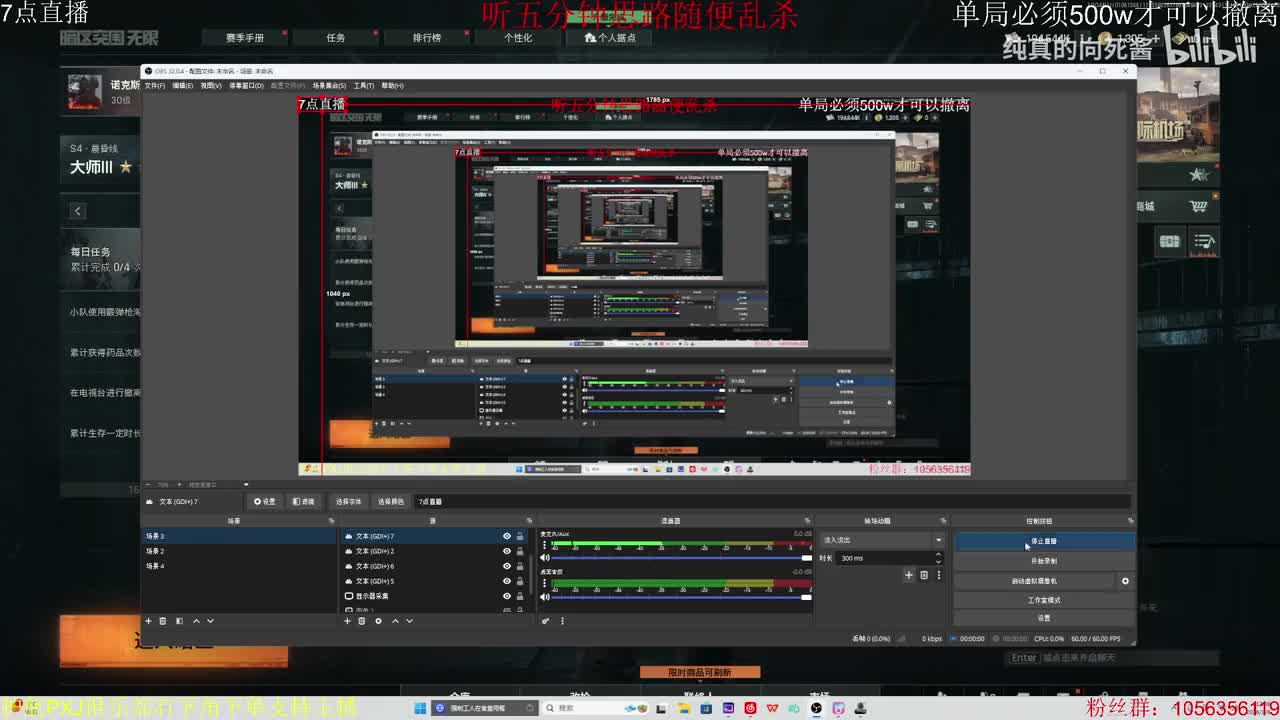Viewport: 1280px width, 720px height.
Task: Delete selected source with trash icon
Action: coord(362,621)
